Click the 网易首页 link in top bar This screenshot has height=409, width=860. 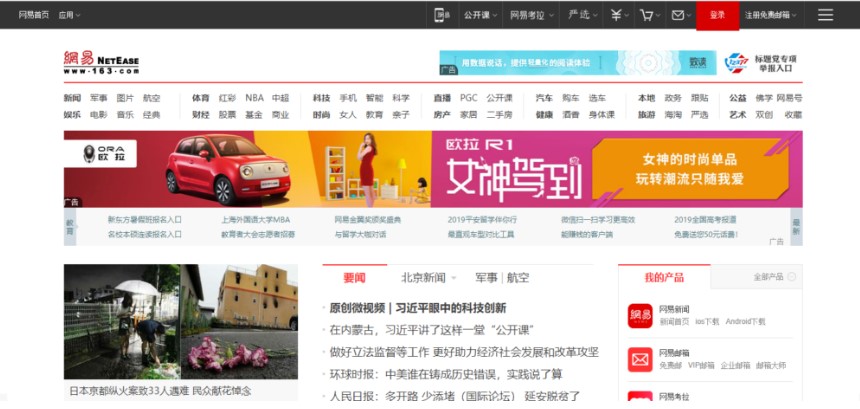(x=33, y=15)
